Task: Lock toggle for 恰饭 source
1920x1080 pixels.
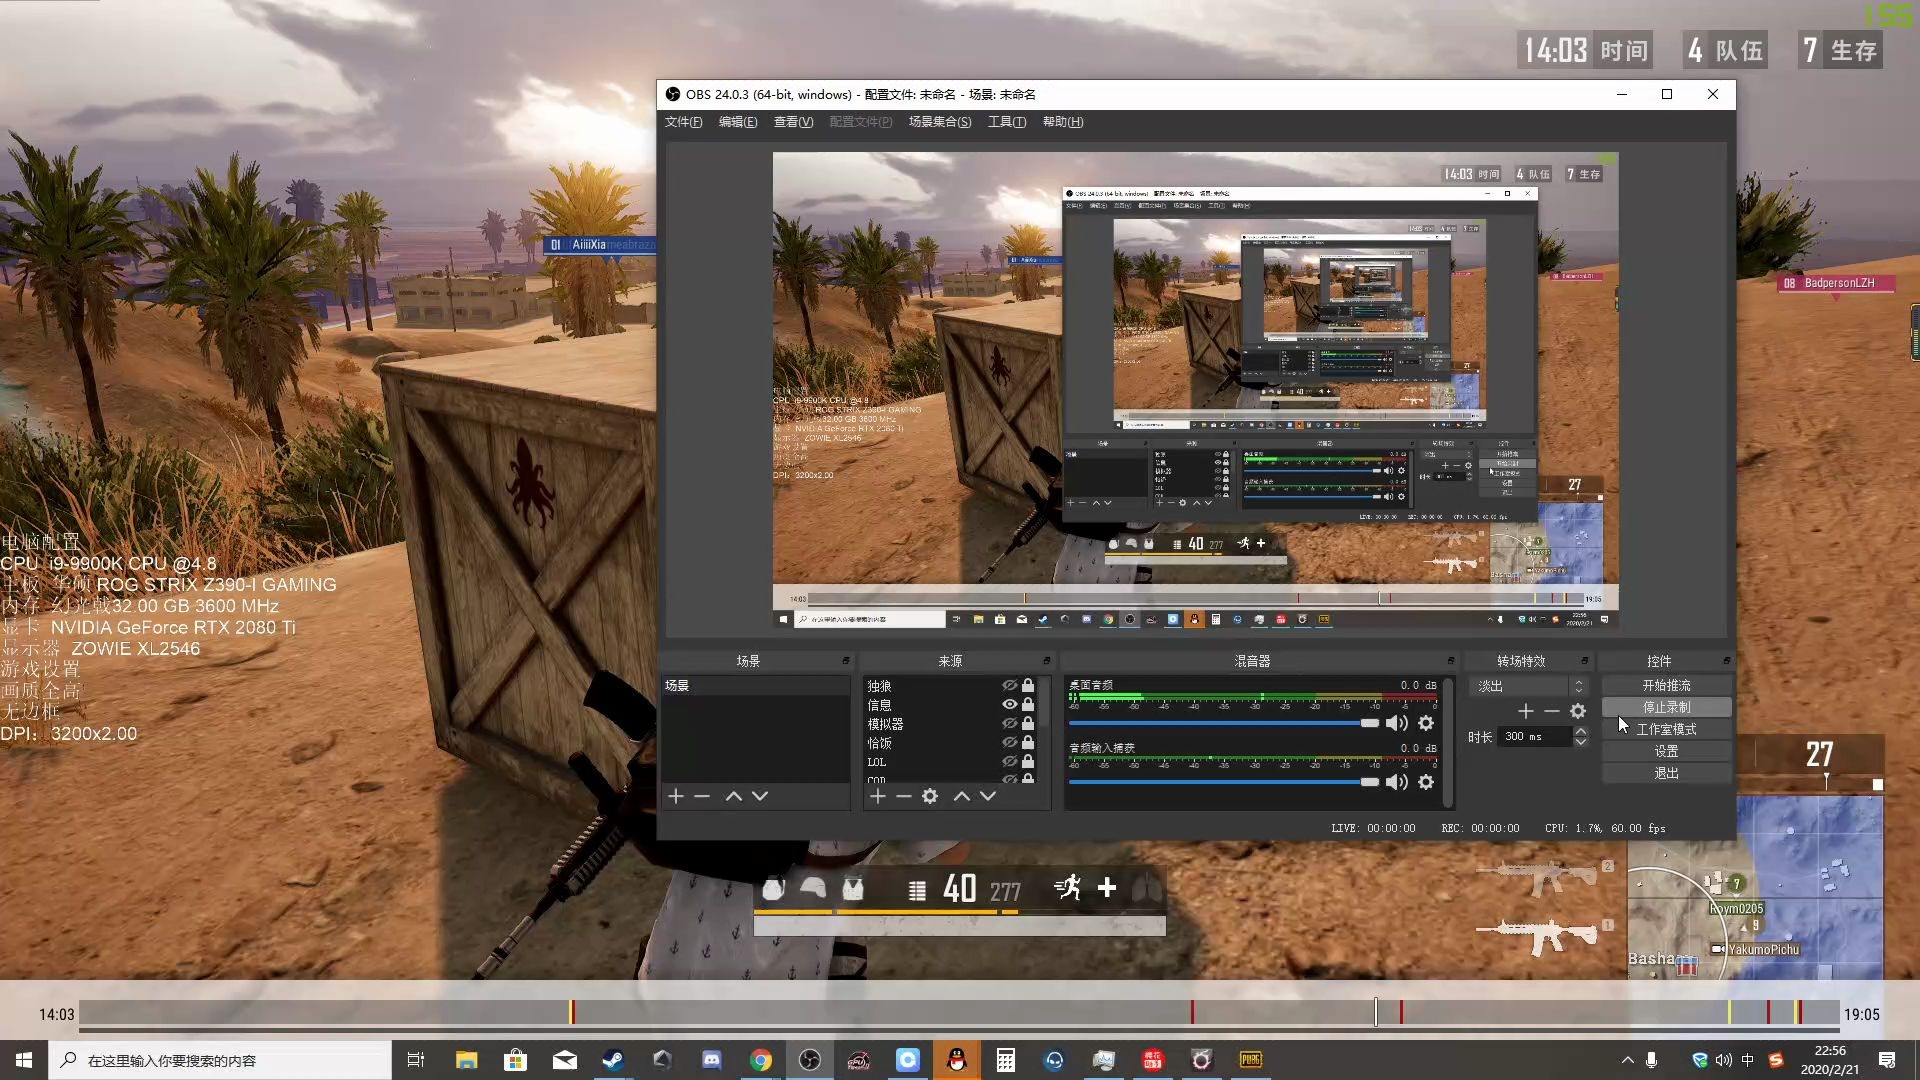Action: pos(1028,743)
